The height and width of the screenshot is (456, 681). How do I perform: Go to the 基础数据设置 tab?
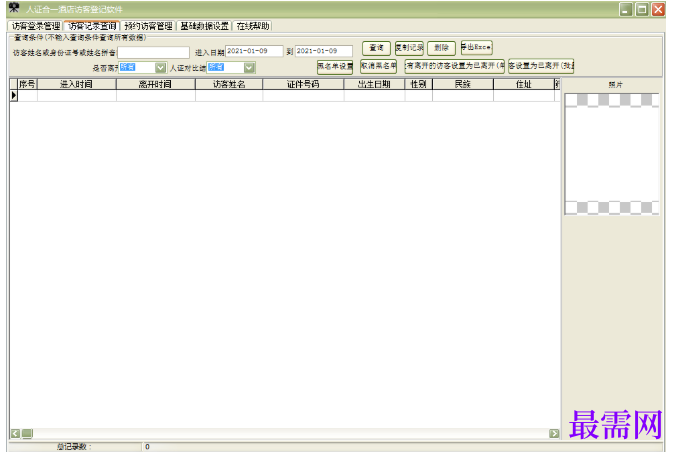click(x=205, y=26)
